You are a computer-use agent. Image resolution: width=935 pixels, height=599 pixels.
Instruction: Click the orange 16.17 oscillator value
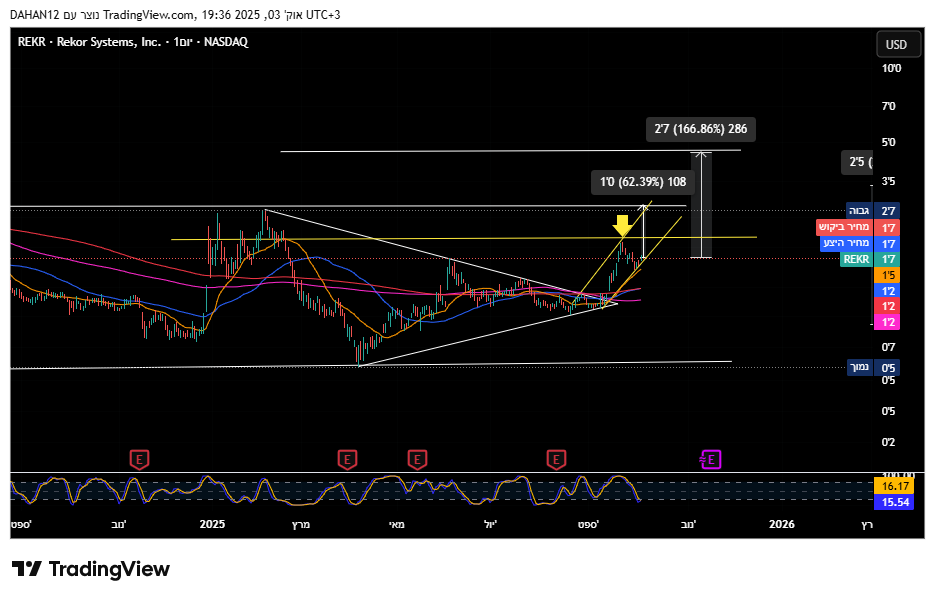(893, 486)
